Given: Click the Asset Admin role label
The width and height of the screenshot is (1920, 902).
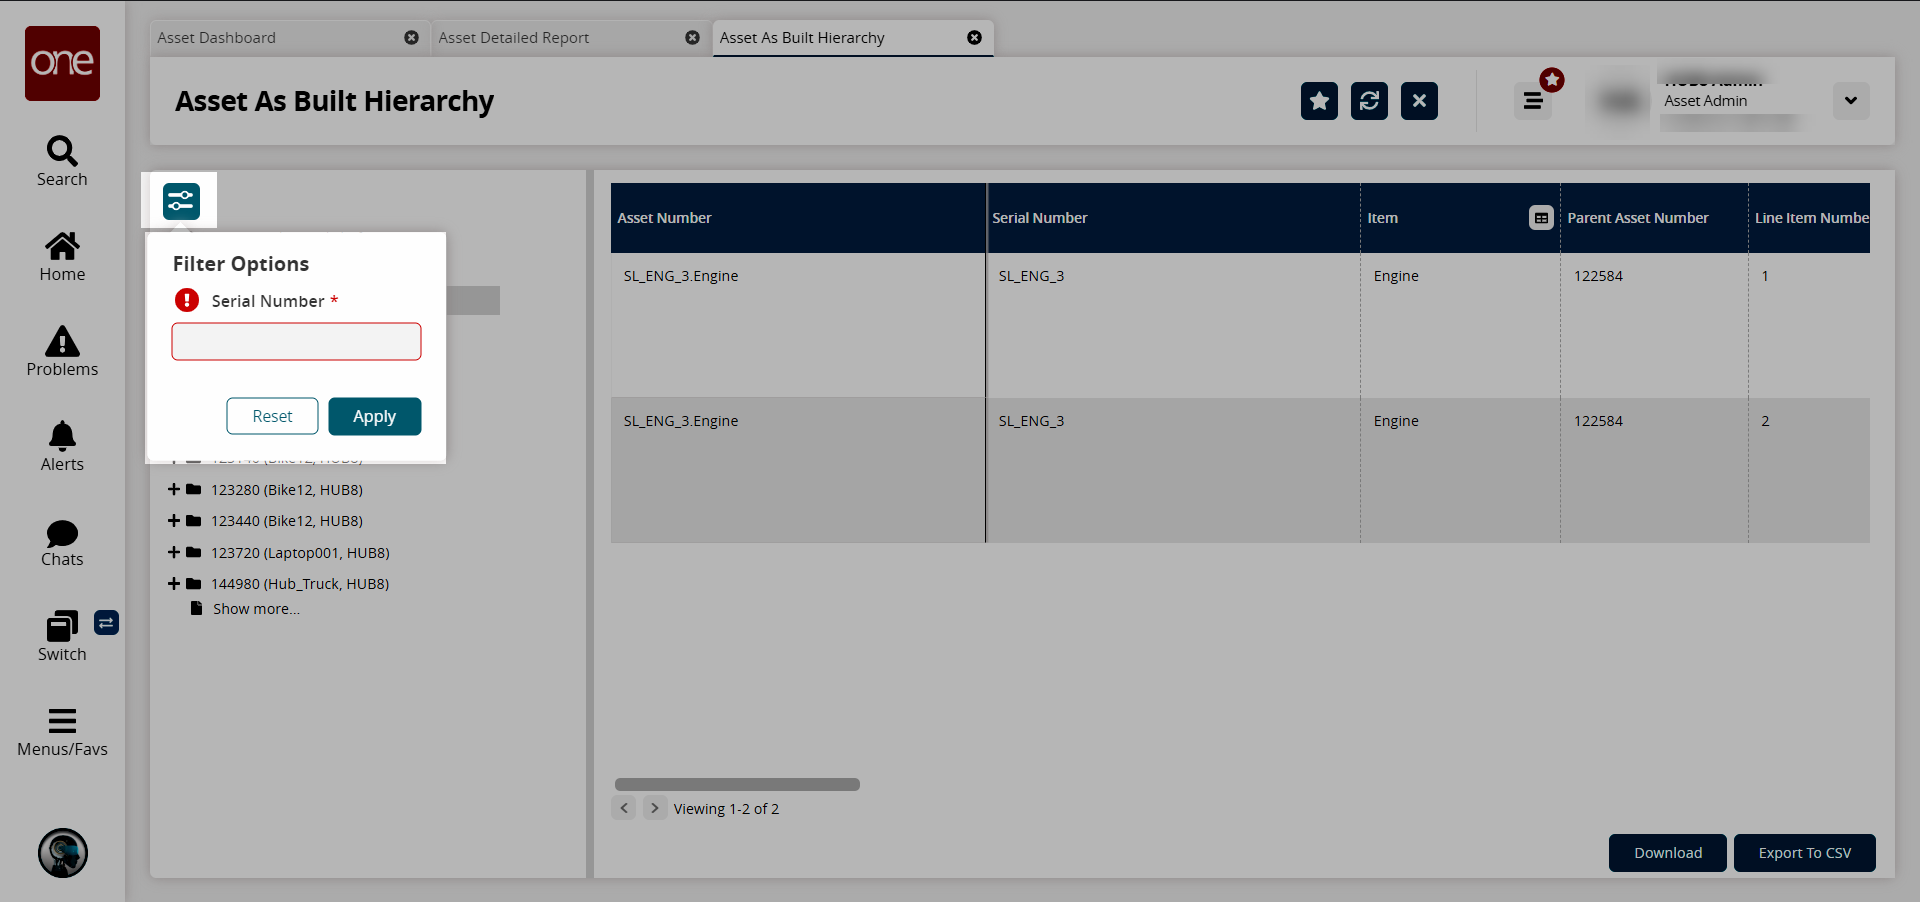Looking at the screenshot, I should tap(1705, 101).
